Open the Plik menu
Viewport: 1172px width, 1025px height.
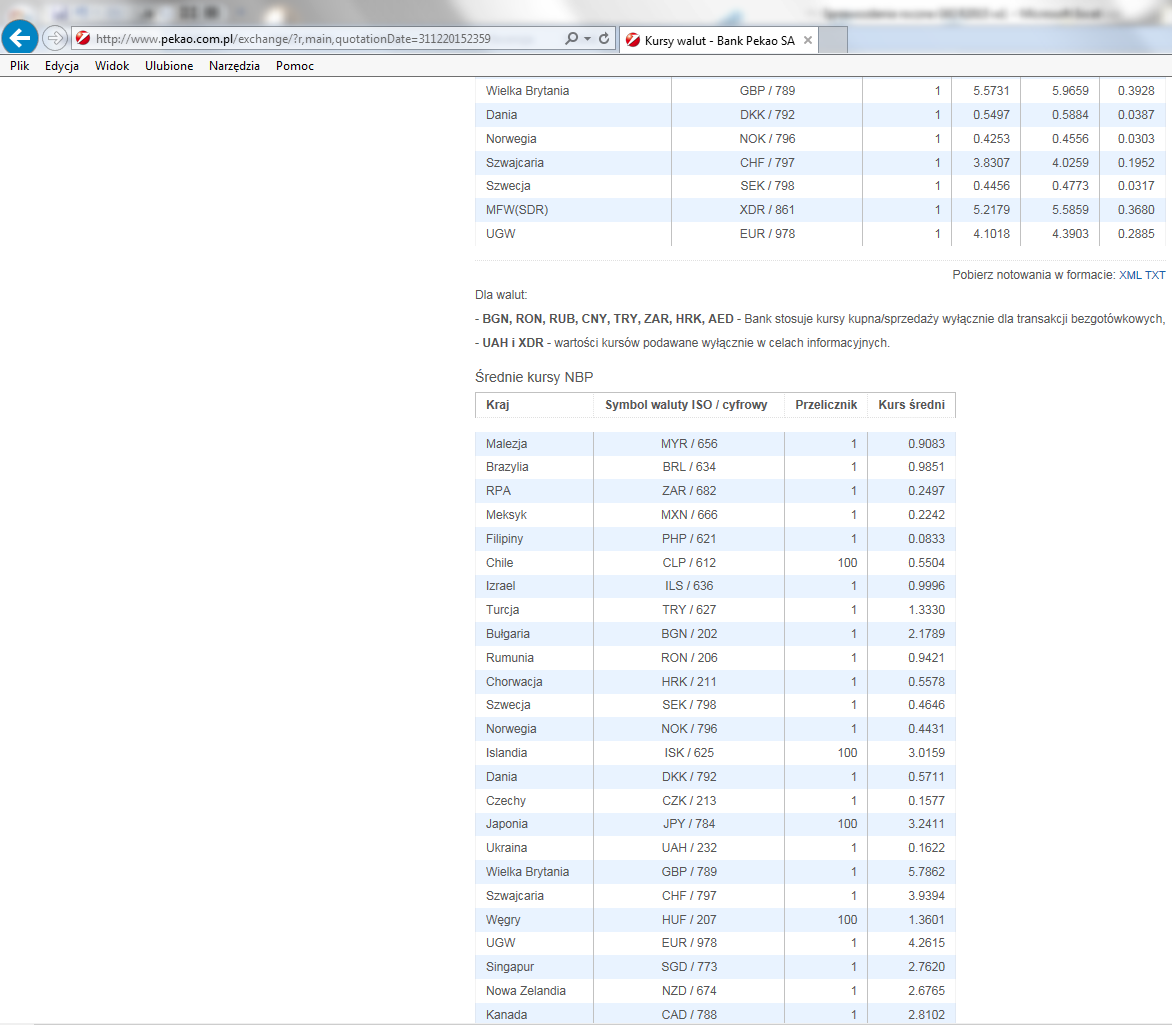click(19, 66)
